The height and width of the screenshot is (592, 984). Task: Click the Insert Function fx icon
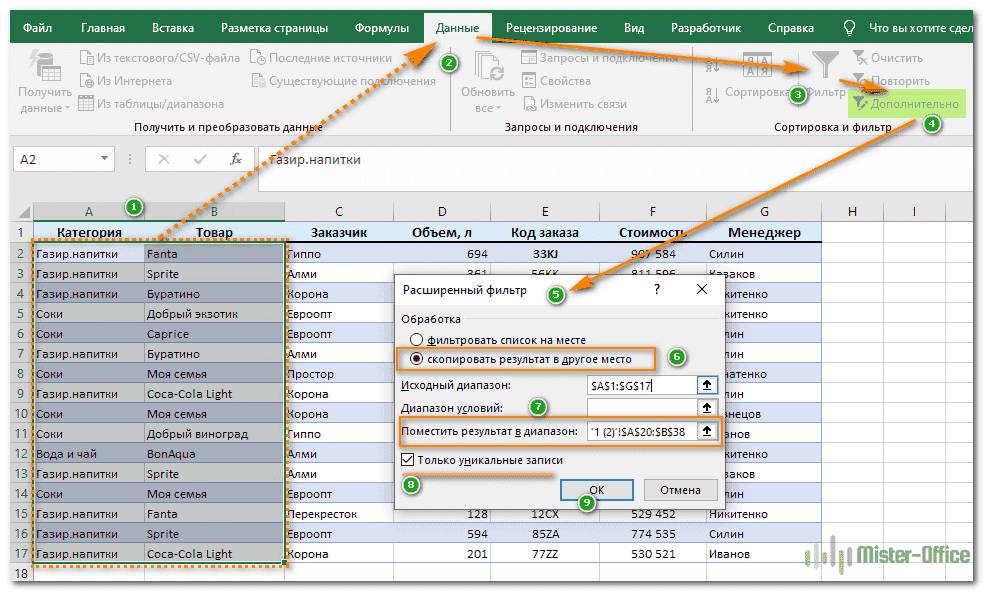[236, 159]
